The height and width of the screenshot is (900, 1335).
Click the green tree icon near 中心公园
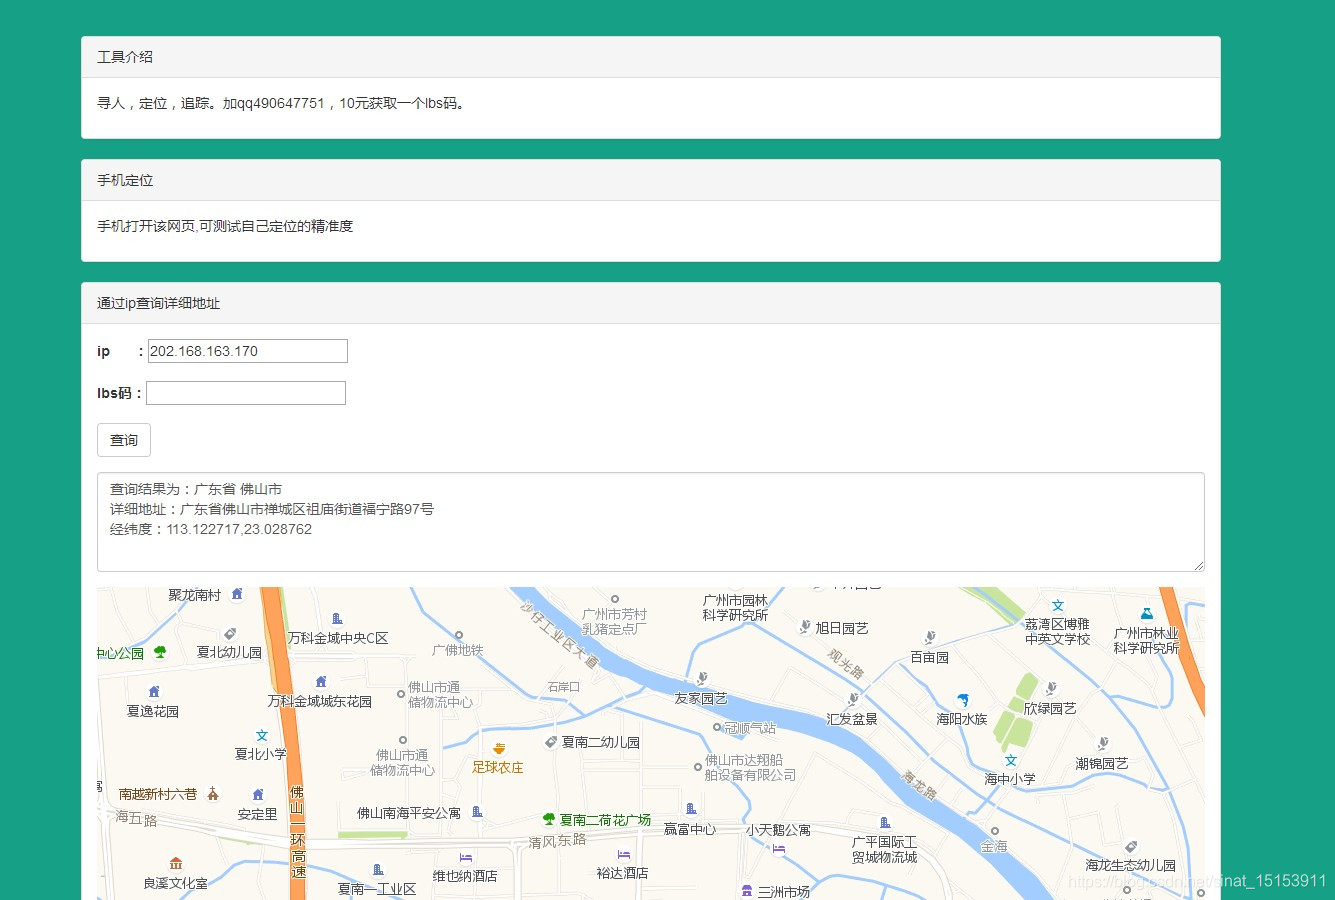tap(160, 652)
